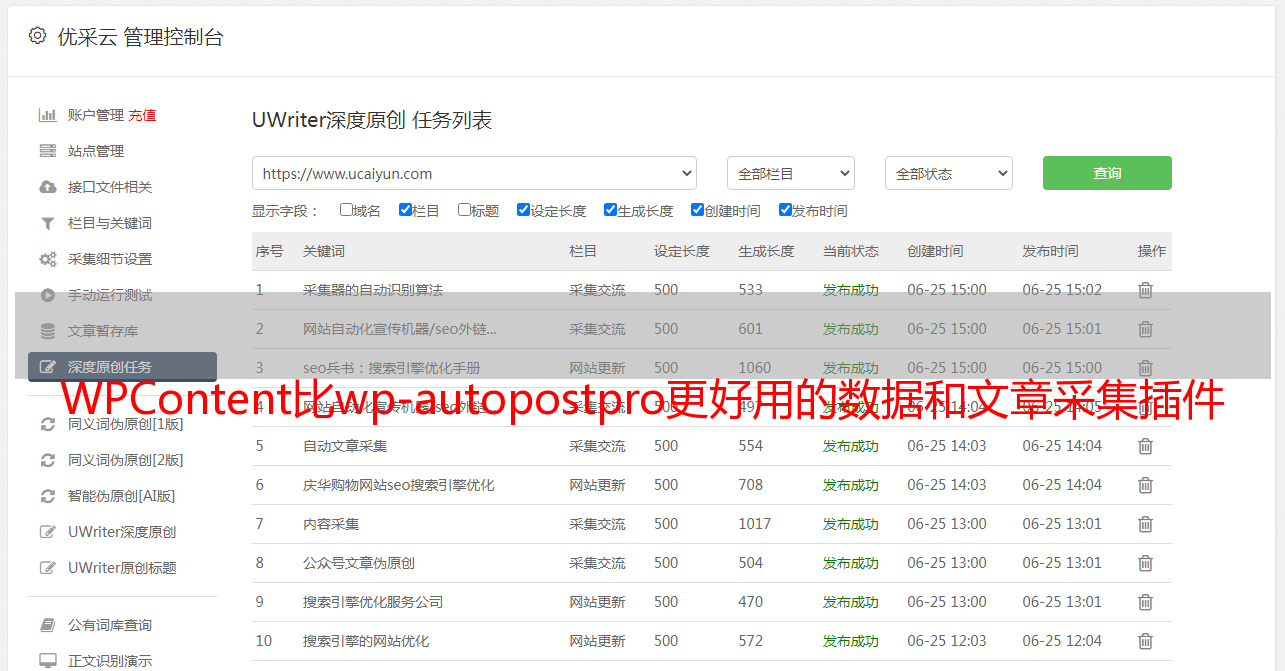1285x671 pixels.
Task: Open 采集细节设置 menu item
Action: tap(110, 259)
